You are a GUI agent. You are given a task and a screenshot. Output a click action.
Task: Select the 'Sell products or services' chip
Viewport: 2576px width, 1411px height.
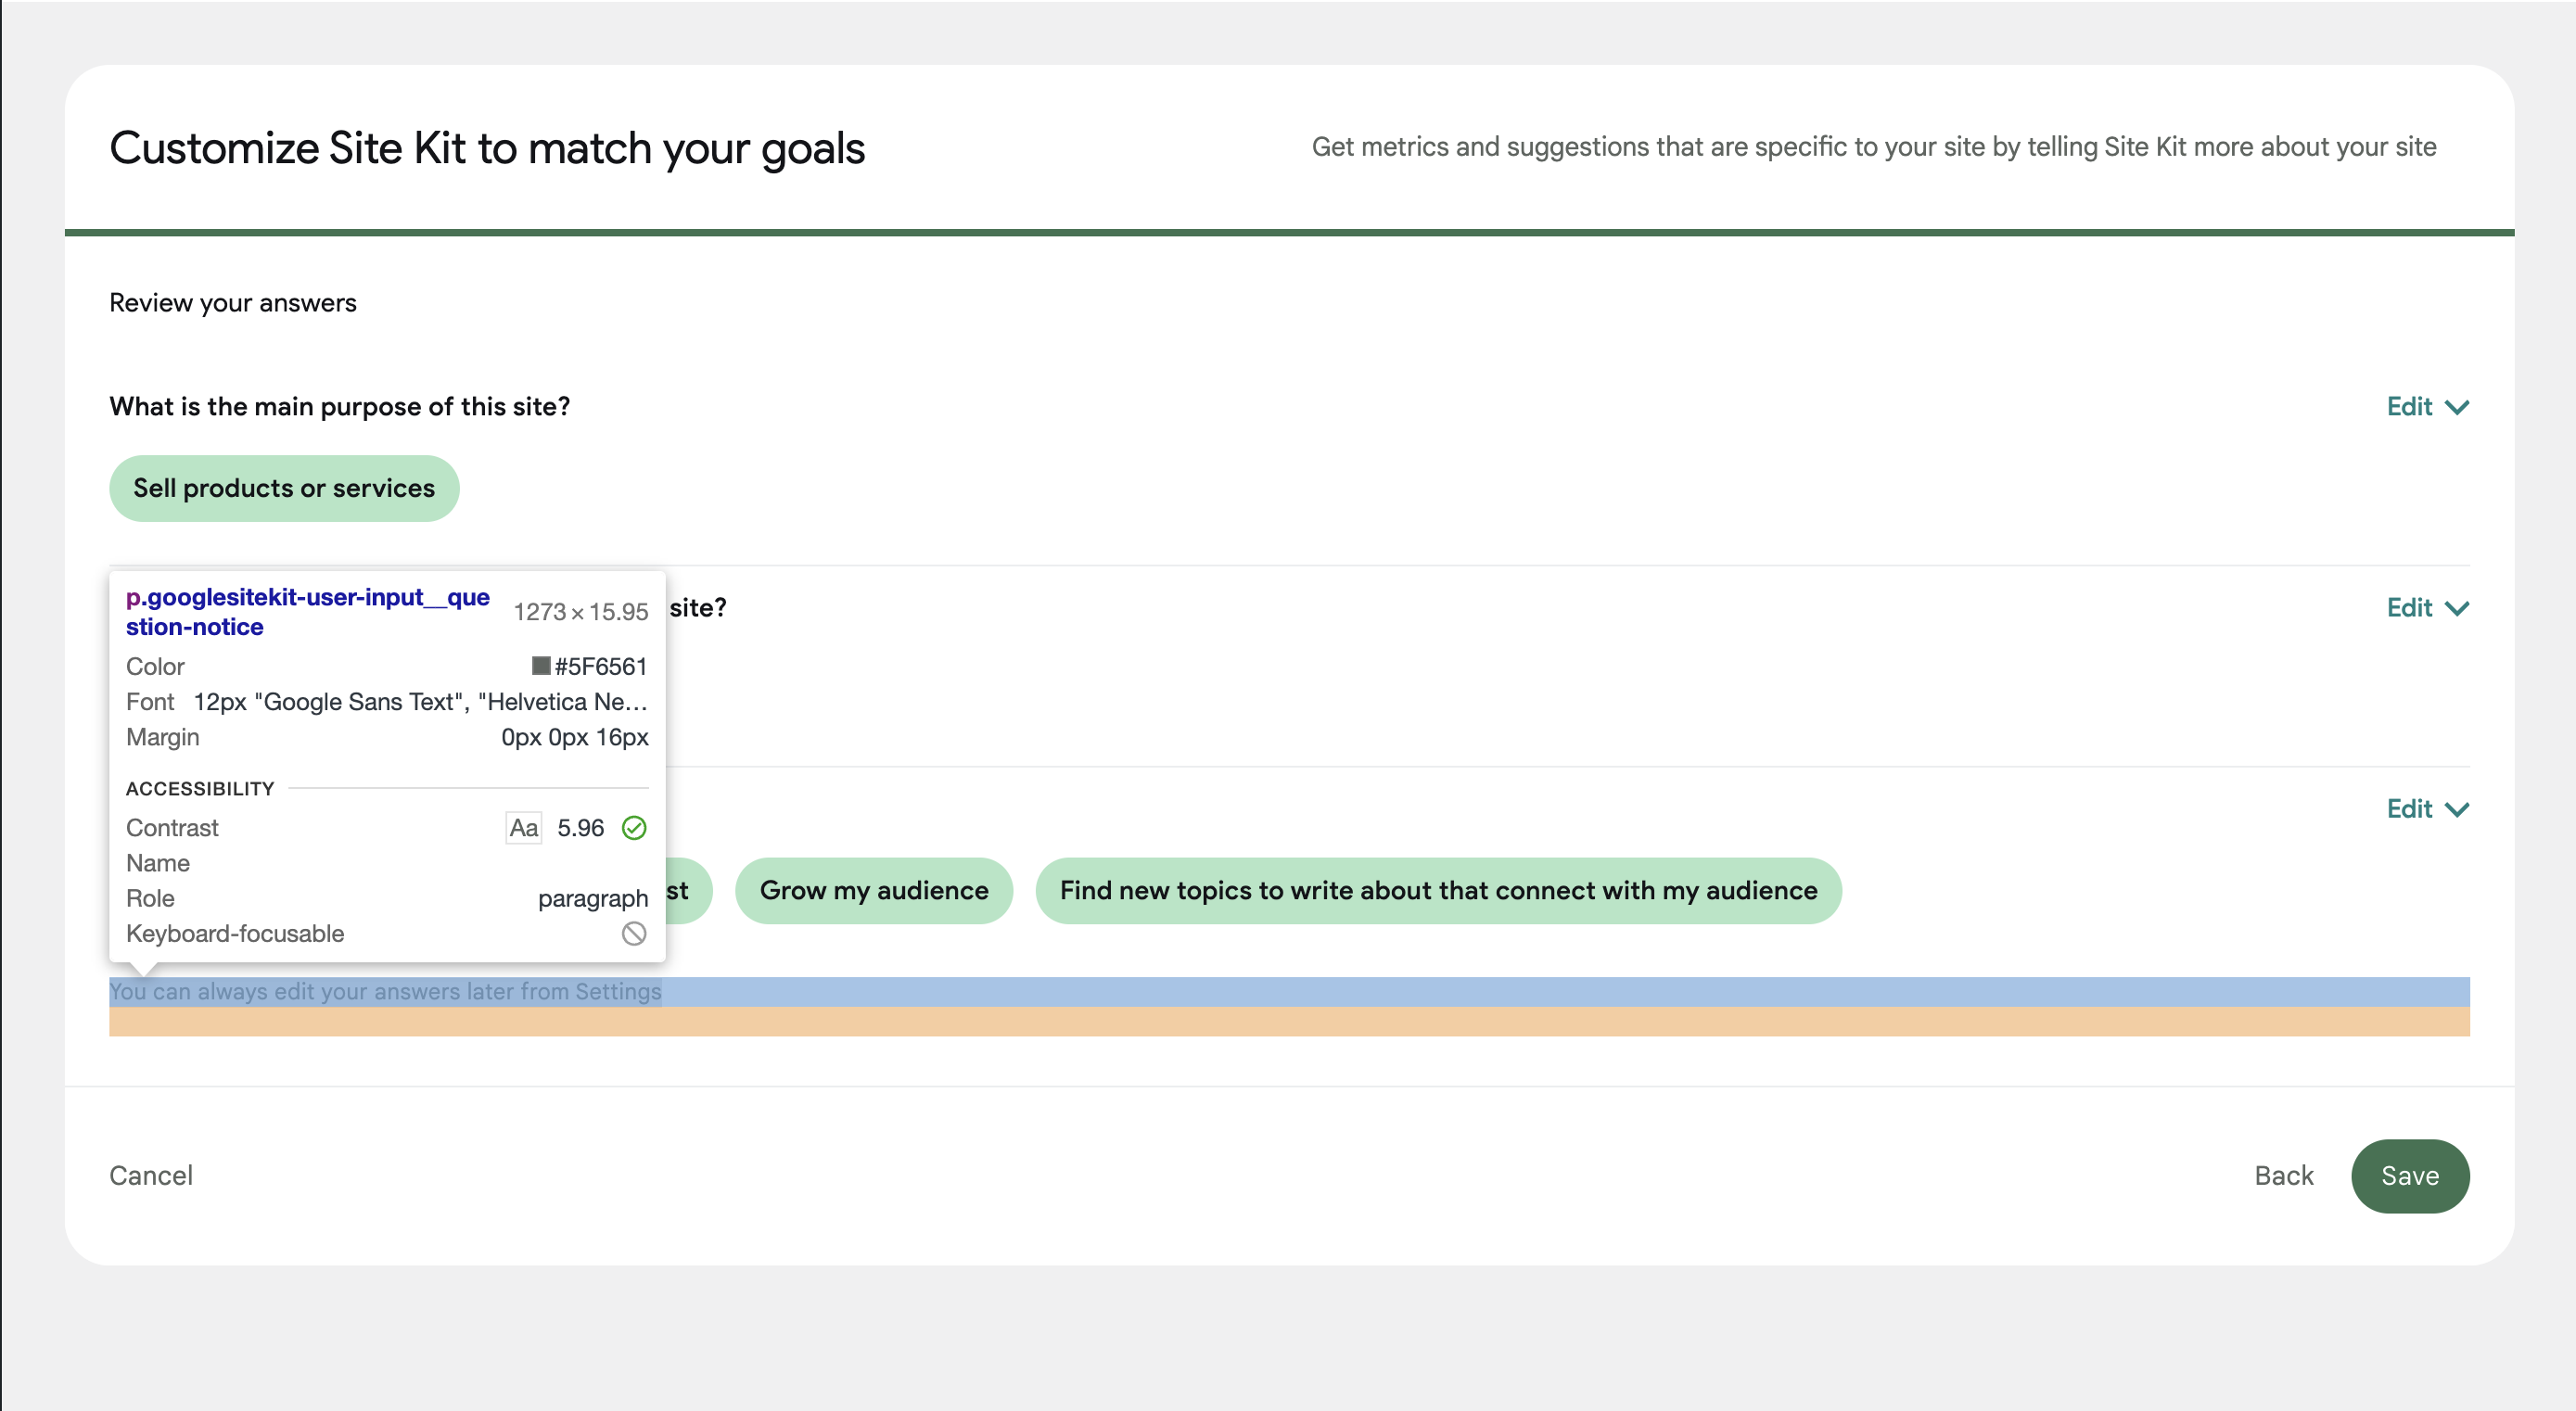[283, 488]
